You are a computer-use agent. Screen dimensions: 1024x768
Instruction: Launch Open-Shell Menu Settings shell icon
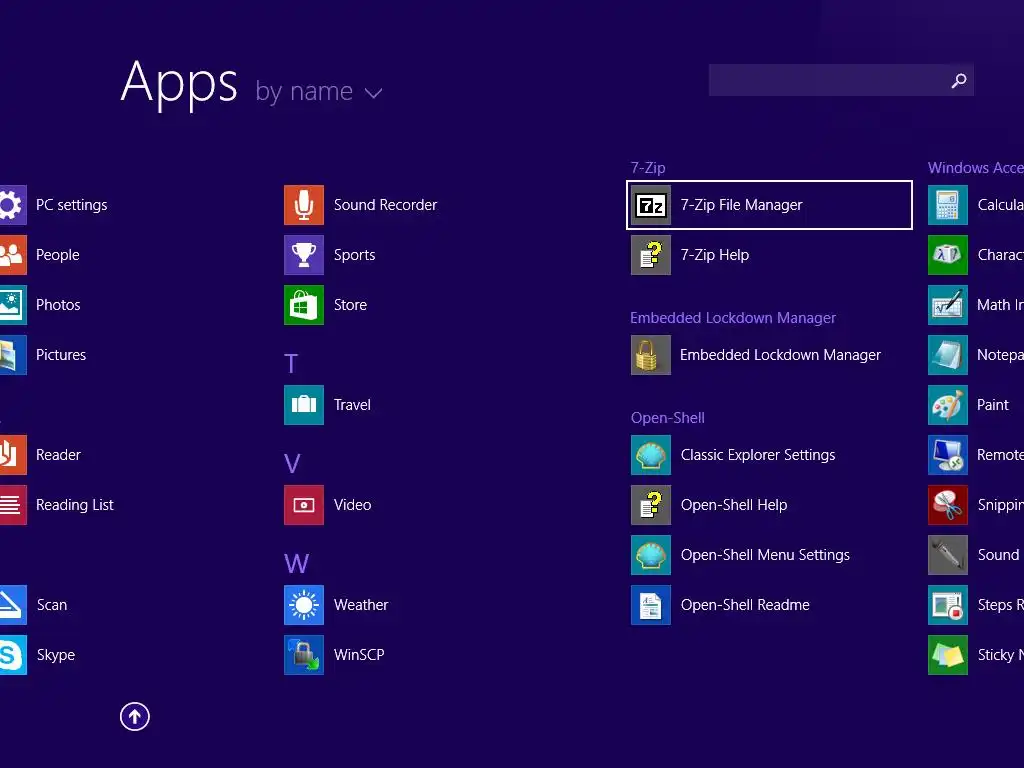coord(650,555)
